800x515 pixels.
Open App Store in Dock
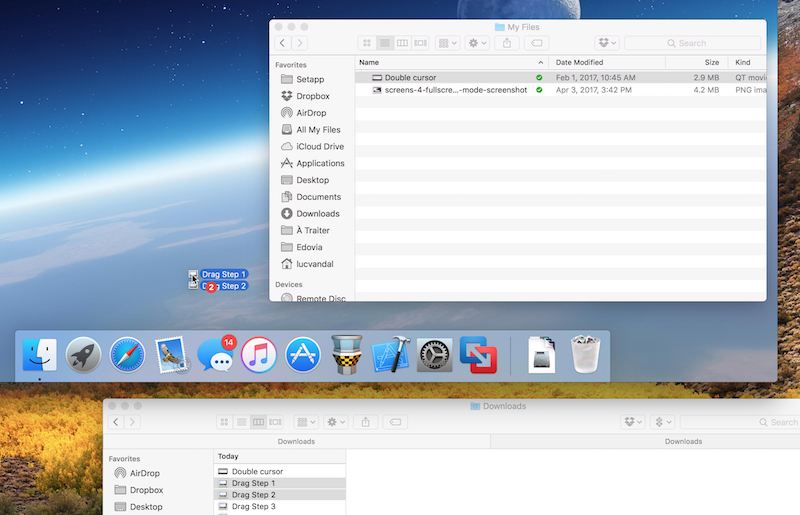pos(303,355)
